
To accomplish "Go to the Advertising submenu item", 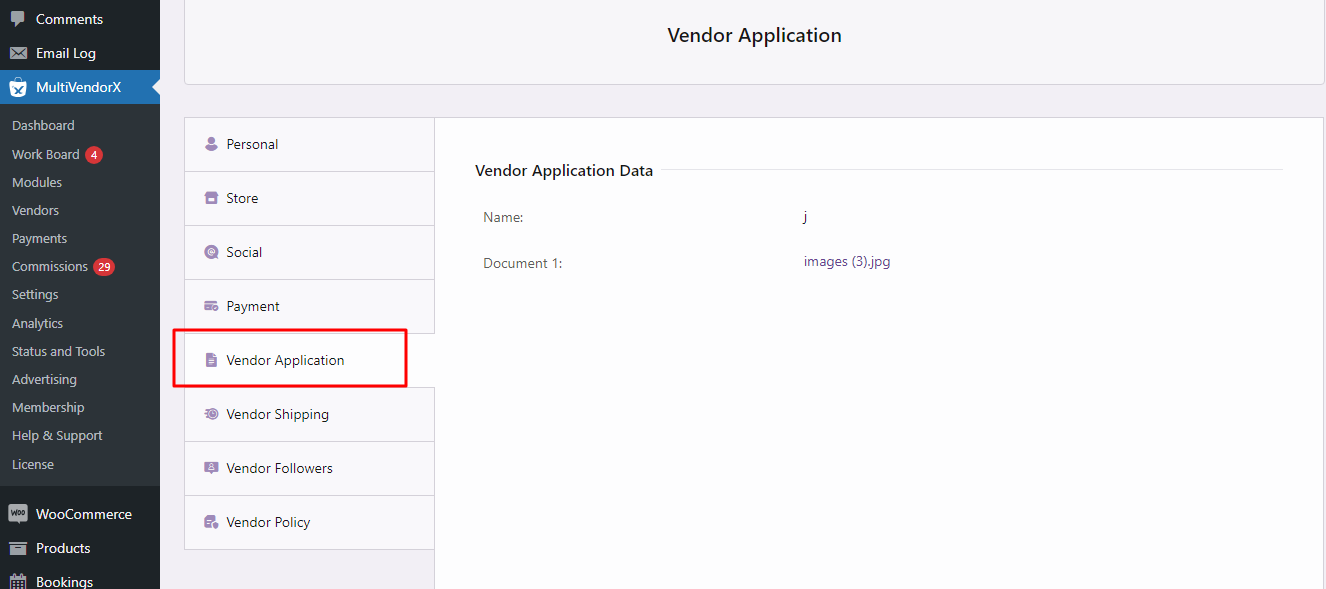I will coord(44,379).
